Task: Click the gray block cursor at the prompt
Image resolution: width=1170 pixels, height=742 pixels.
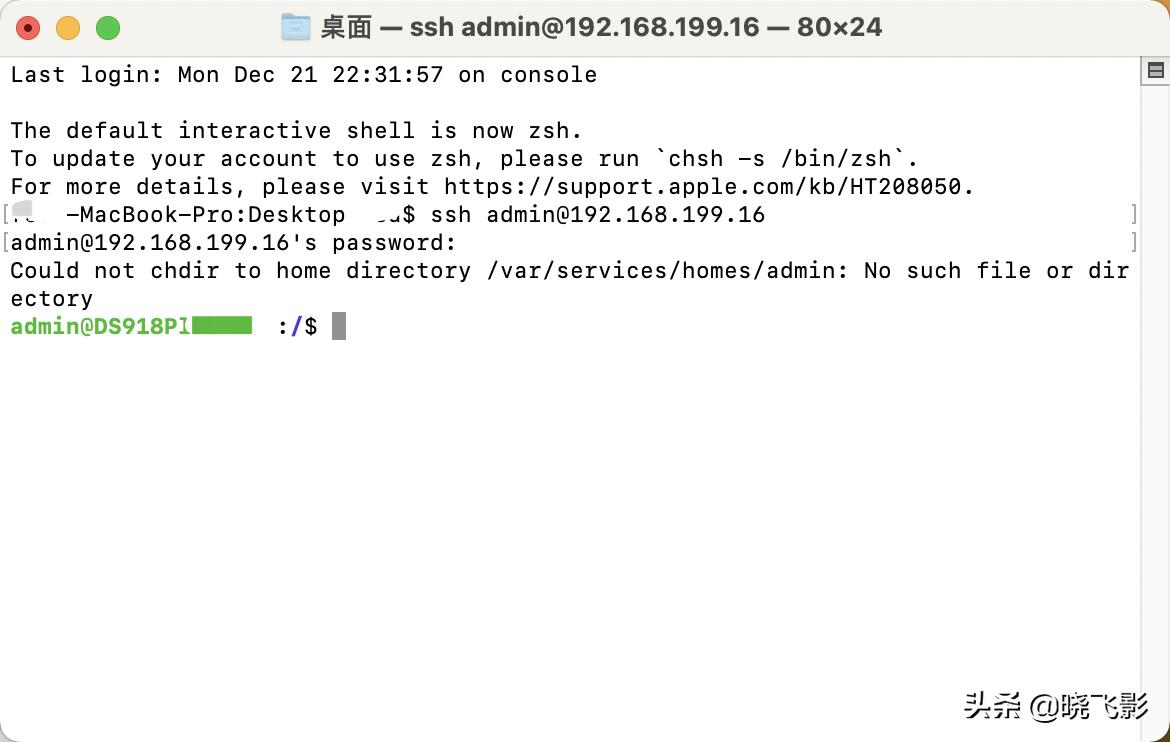Action: click(x=339, y=326)
